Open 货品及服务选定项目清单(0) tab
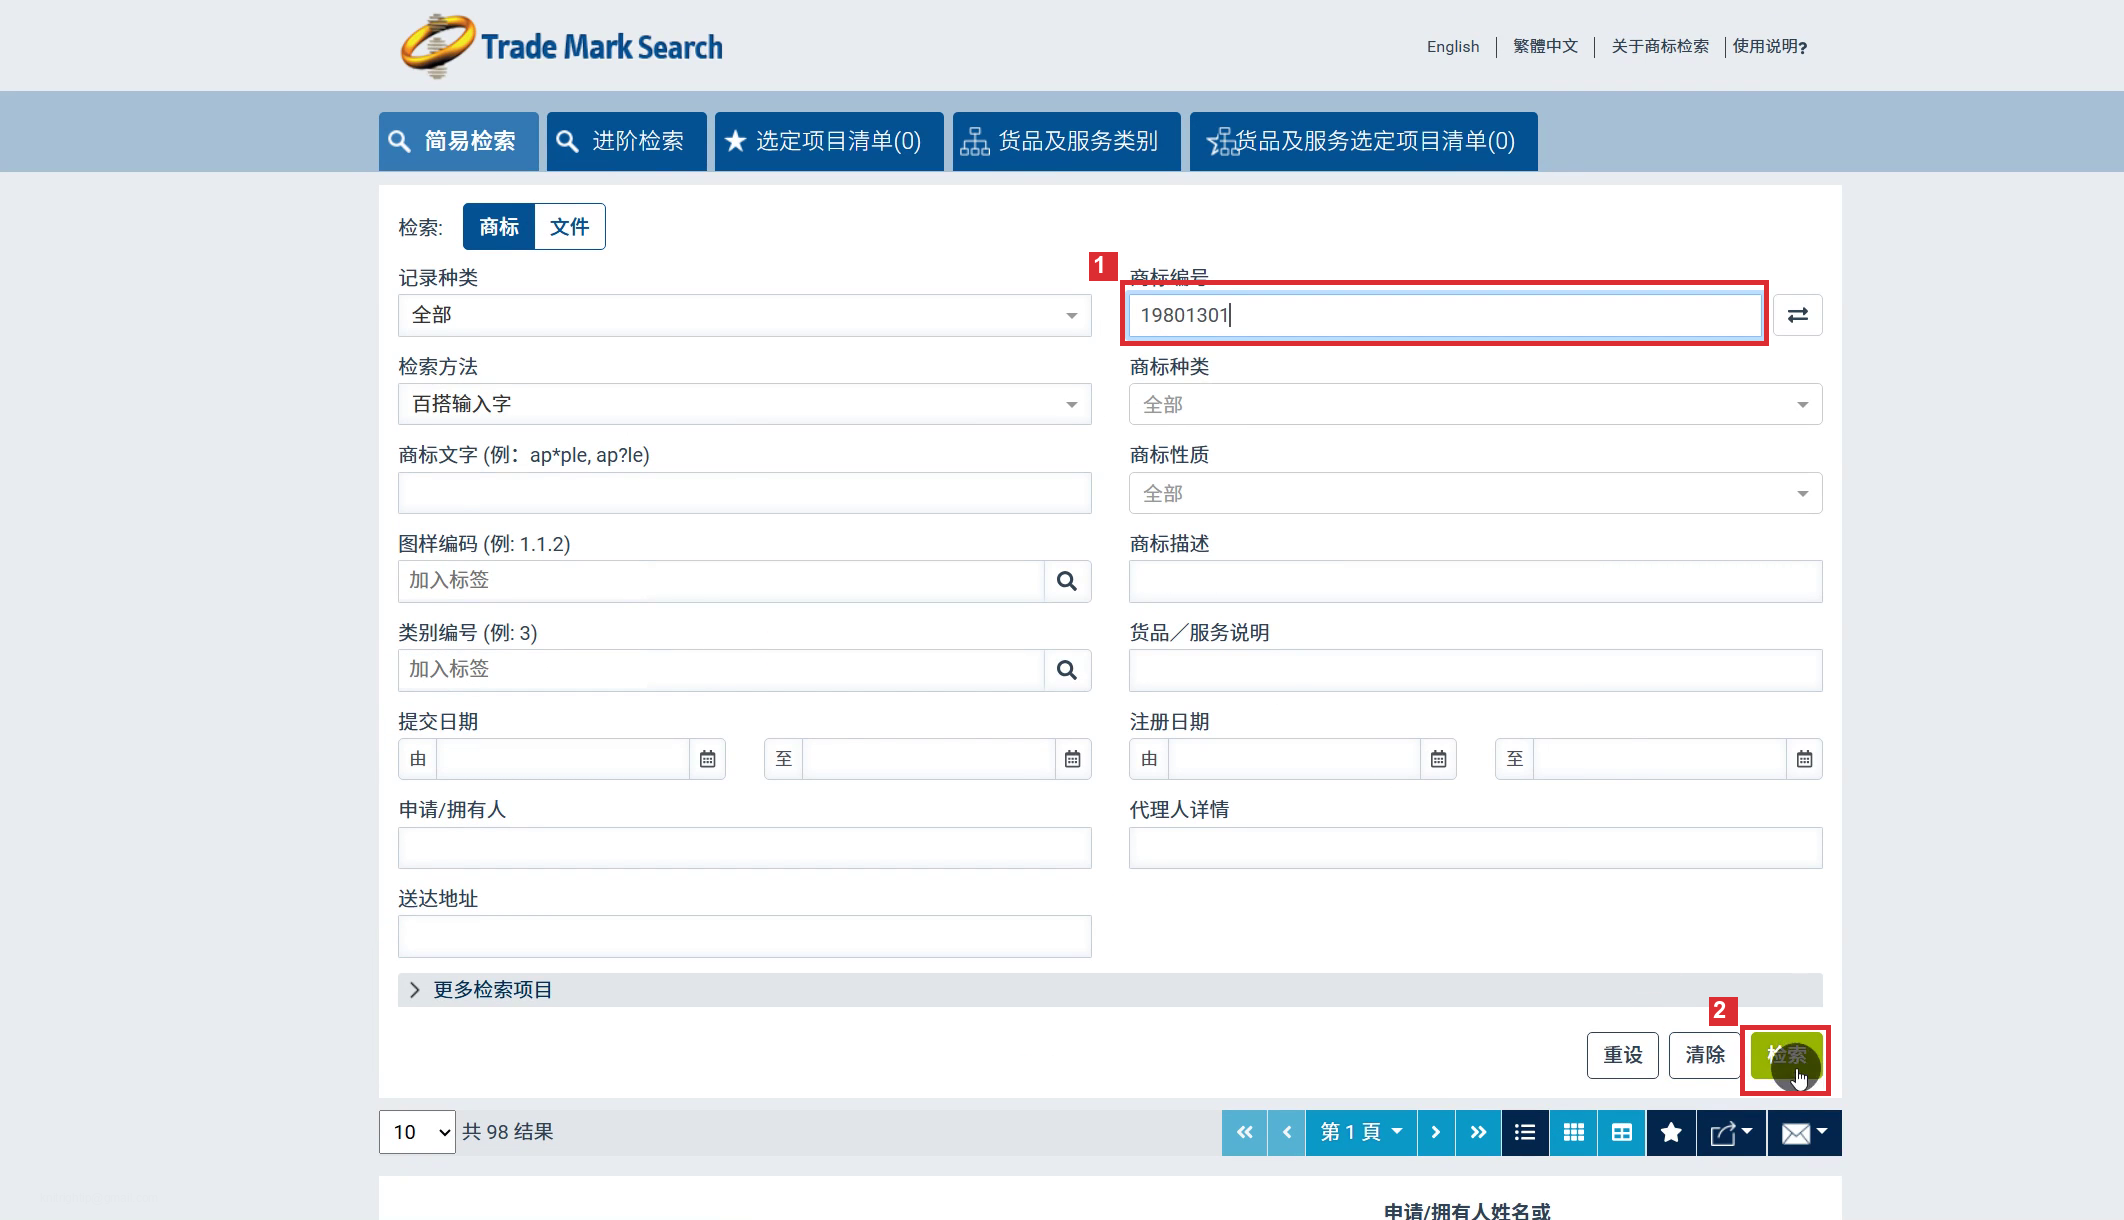Screen dimensions: 2124x1220 point(1363,141)
